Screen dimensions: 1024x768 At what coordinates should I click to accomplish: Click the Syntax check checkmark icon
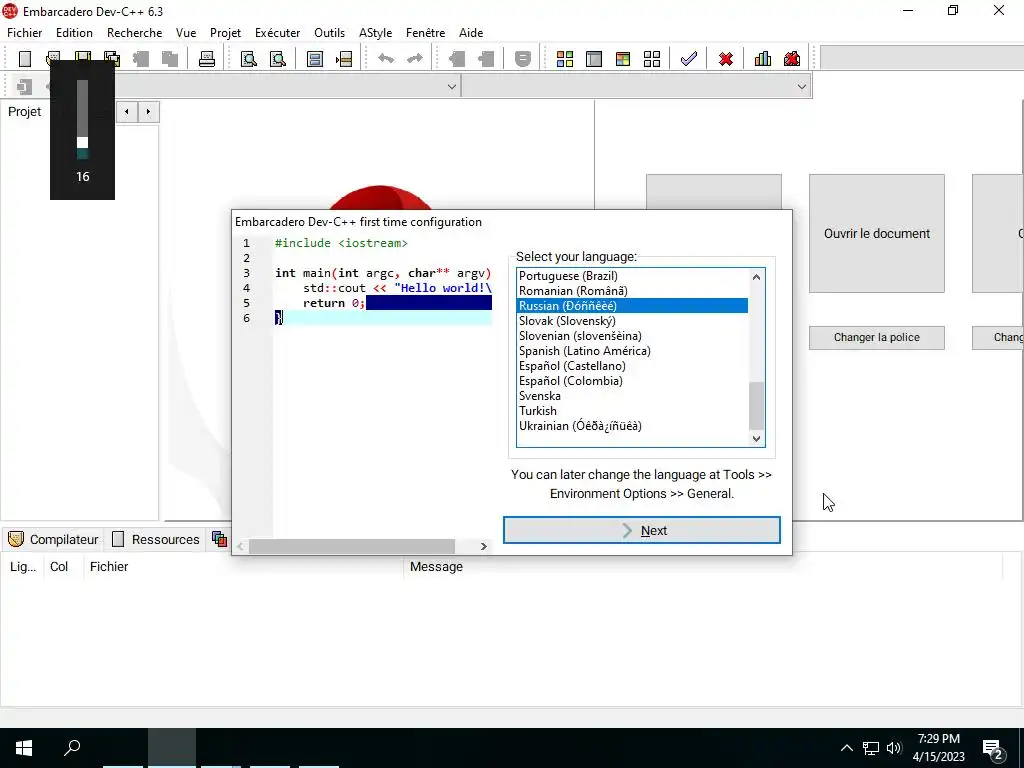[x=688, y=59]
